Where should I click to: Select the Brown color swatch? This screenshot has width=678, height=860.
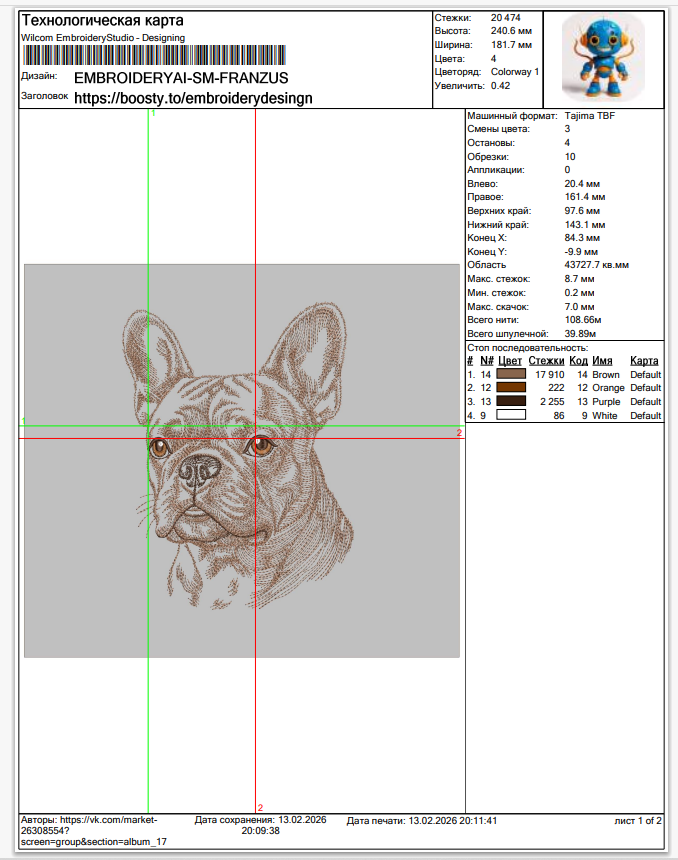(511, 374)
